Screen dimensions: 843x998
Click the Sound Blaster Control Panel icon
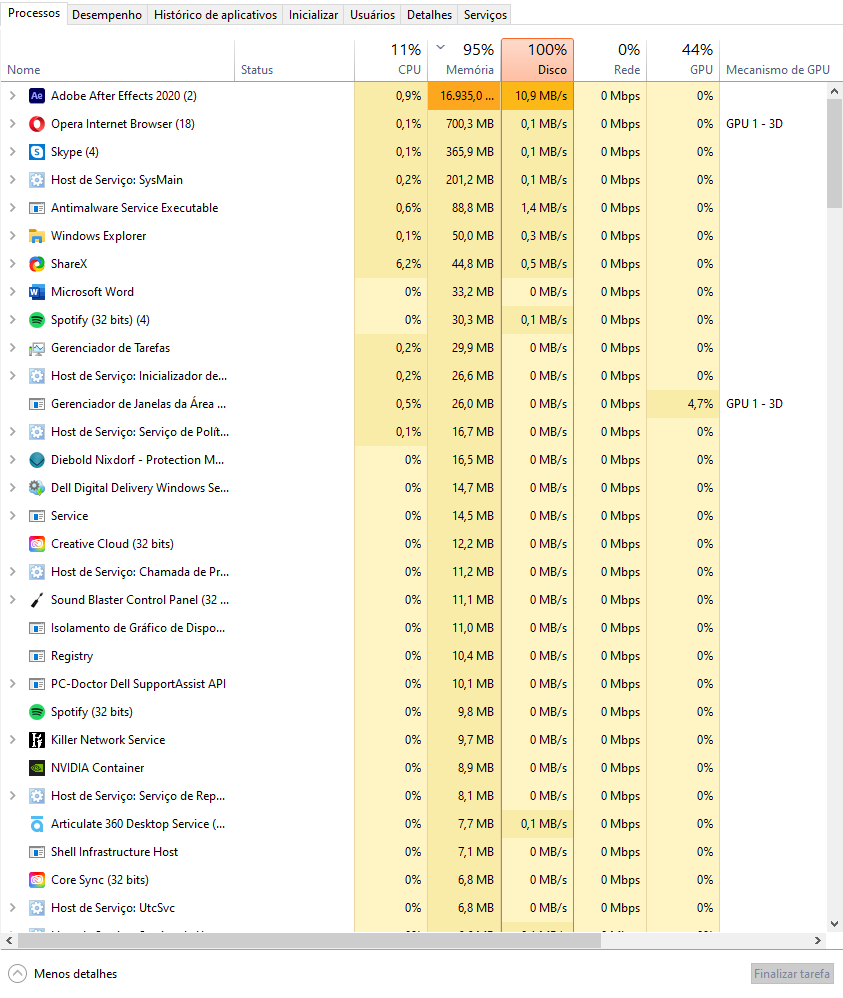pyautogui.click(x=37, y=600)
